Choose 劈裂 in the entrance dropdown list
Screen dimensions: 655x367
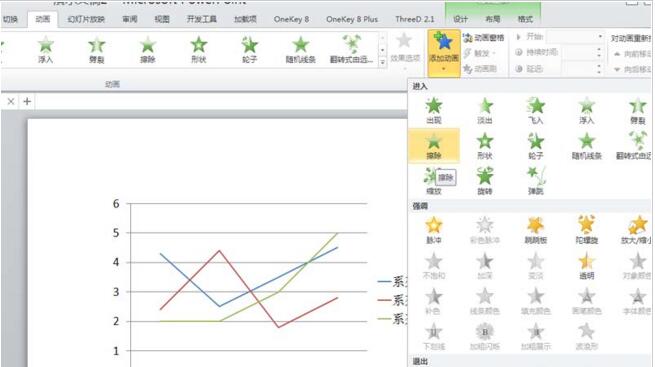(x=637, y=111)
